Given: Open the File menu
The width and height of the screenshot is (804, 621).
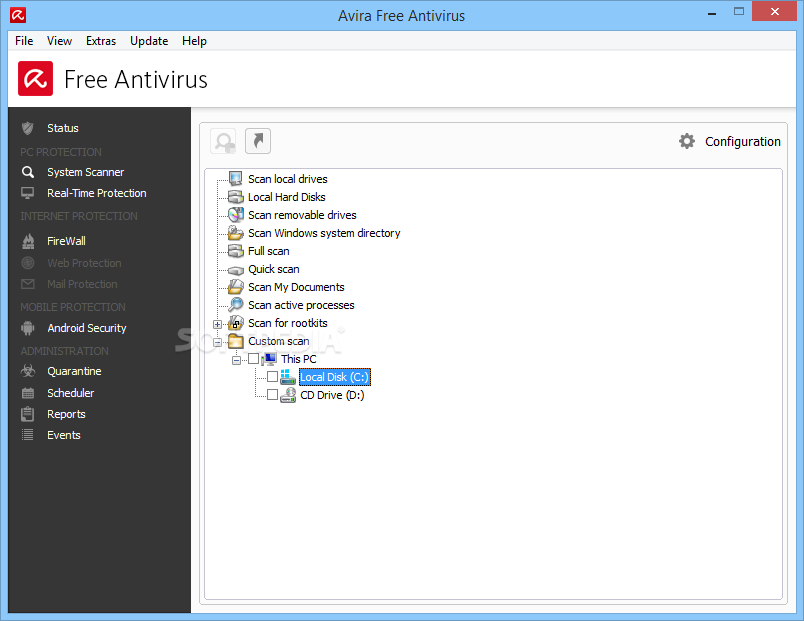Looking at the screenshot, I should [24, 41].
